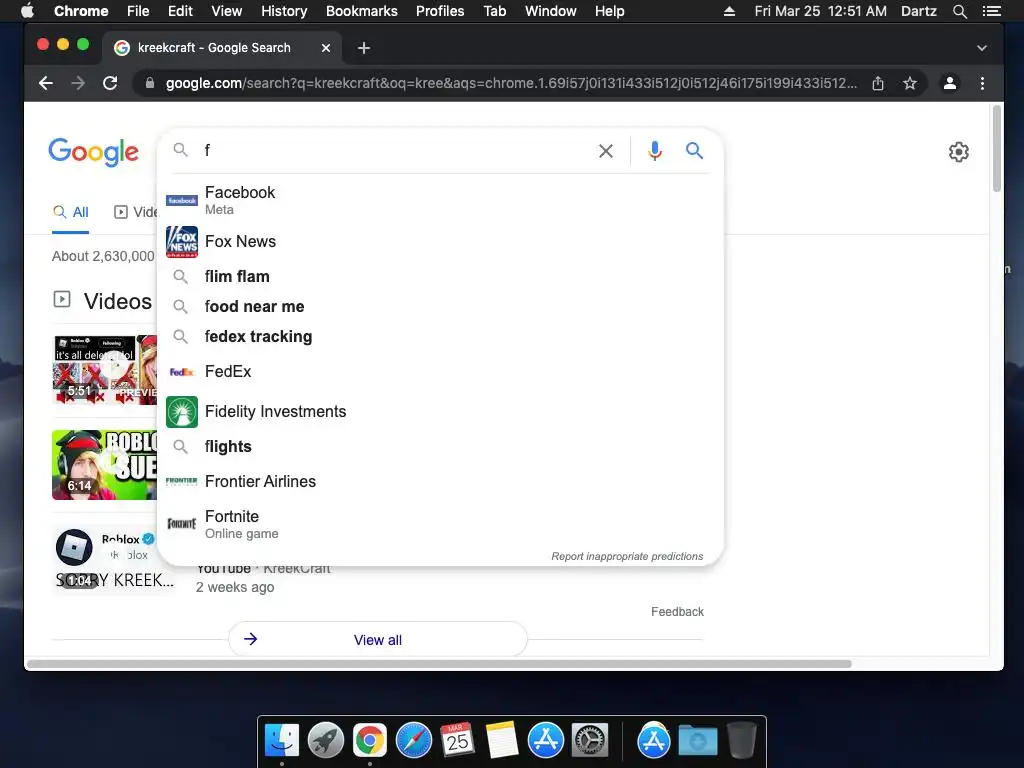Click the horizontal page scrollbar
The width and height of the screenshot is (1024, 768).
click(x=440, y=664)
